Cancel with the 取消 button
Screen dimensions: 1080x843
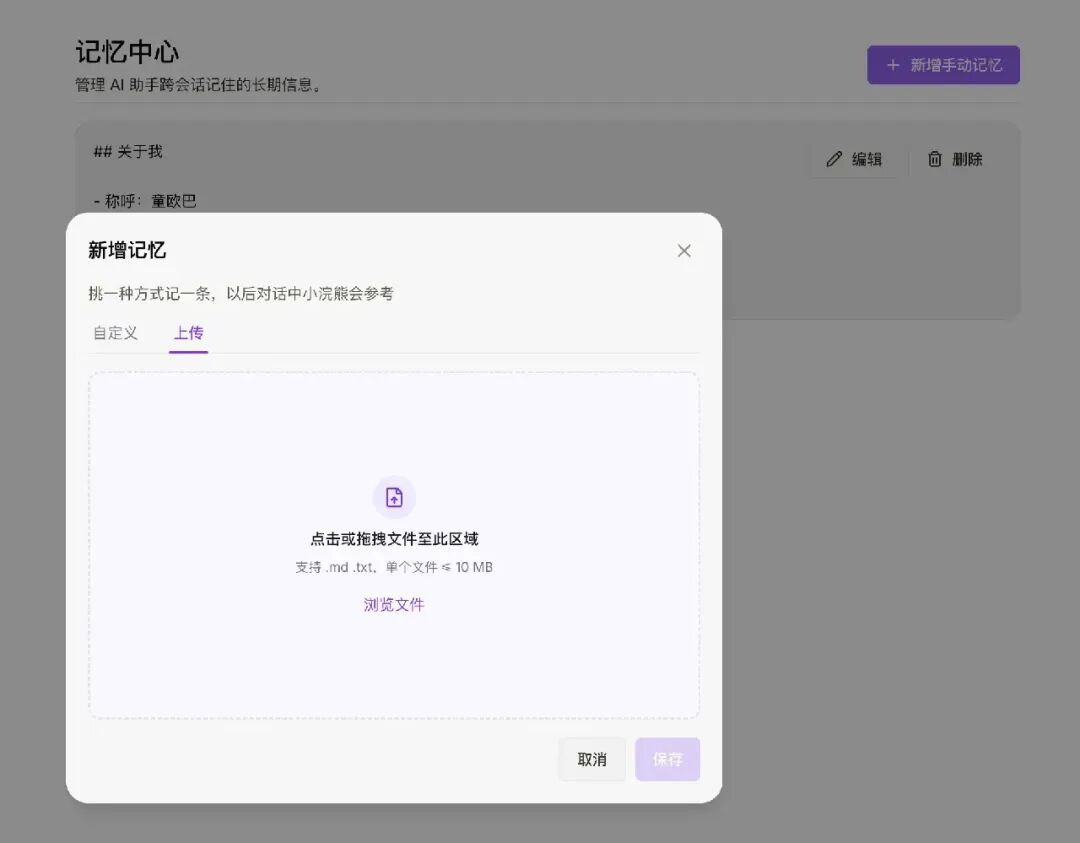pyautogui.click(x=592, y=759)
